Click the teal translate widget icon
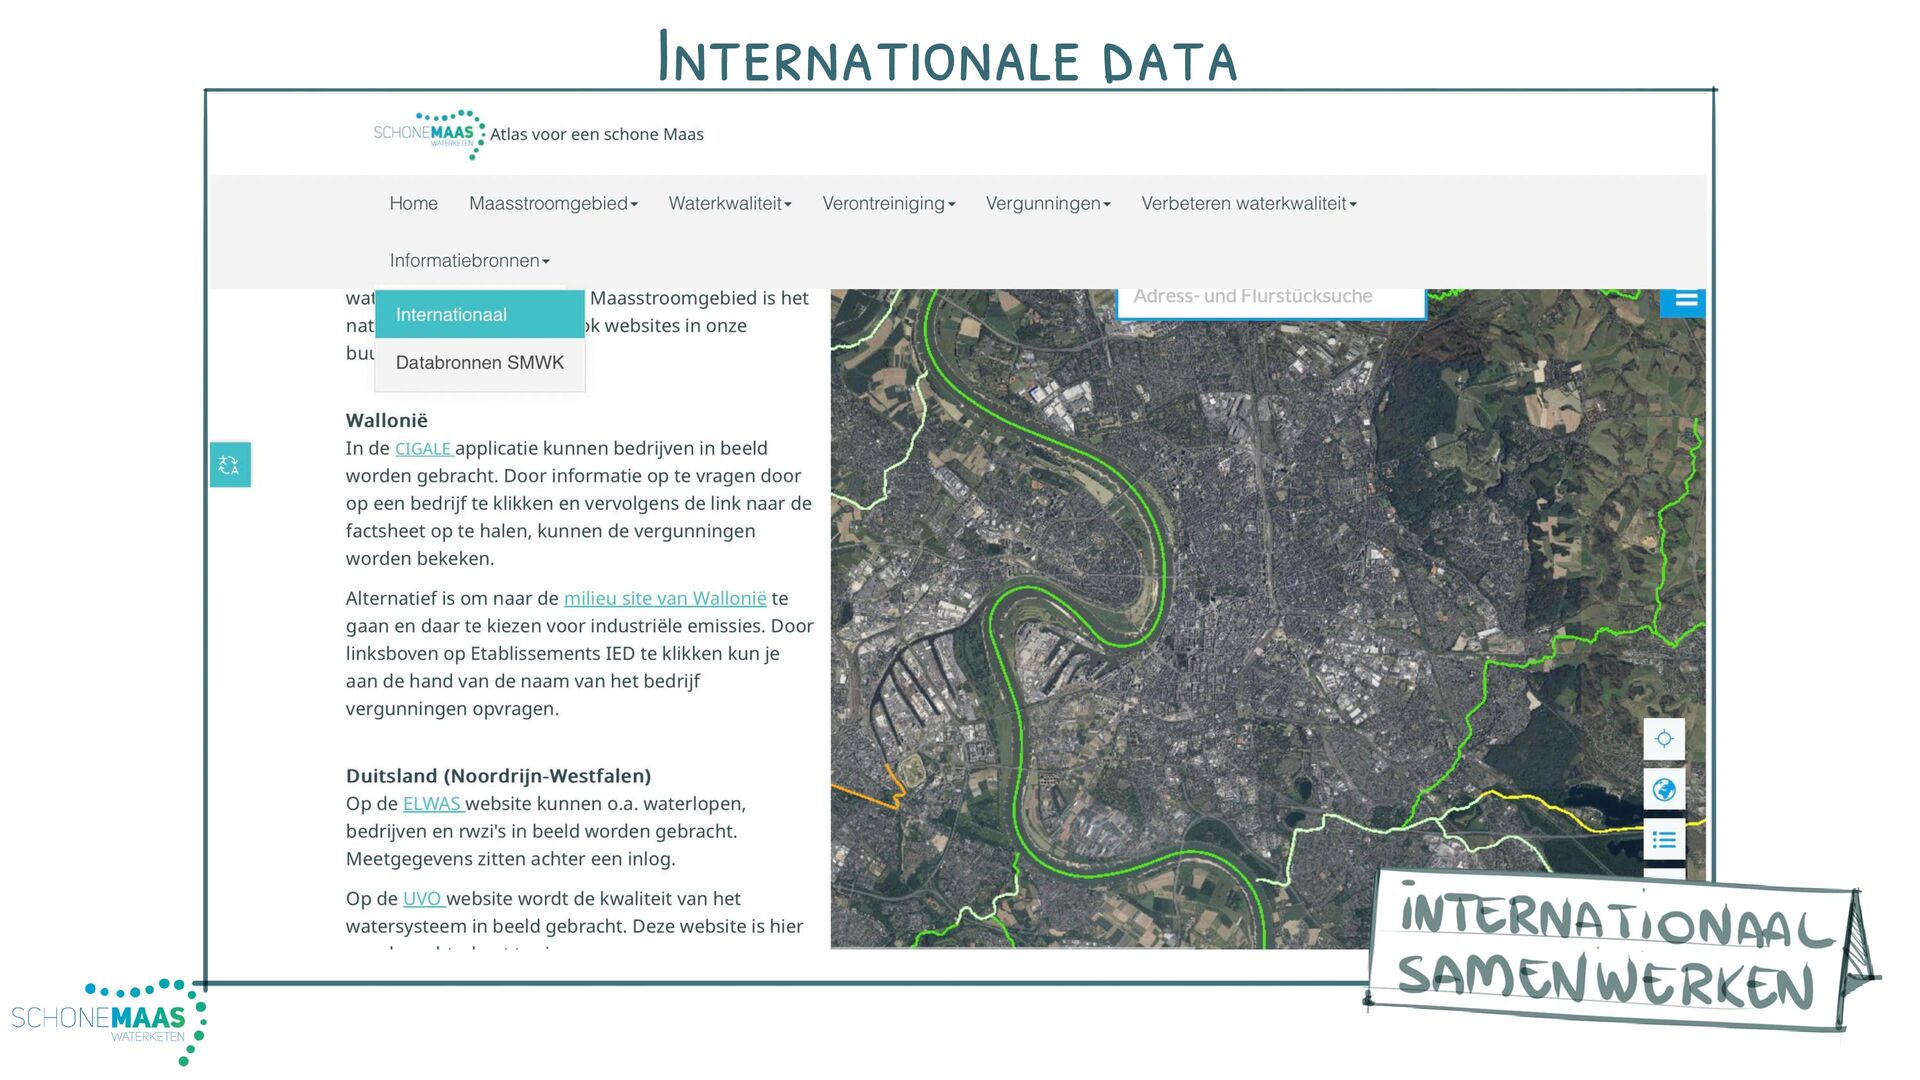The height and width of the screenshot is (1080, 1920). [230, 465]
